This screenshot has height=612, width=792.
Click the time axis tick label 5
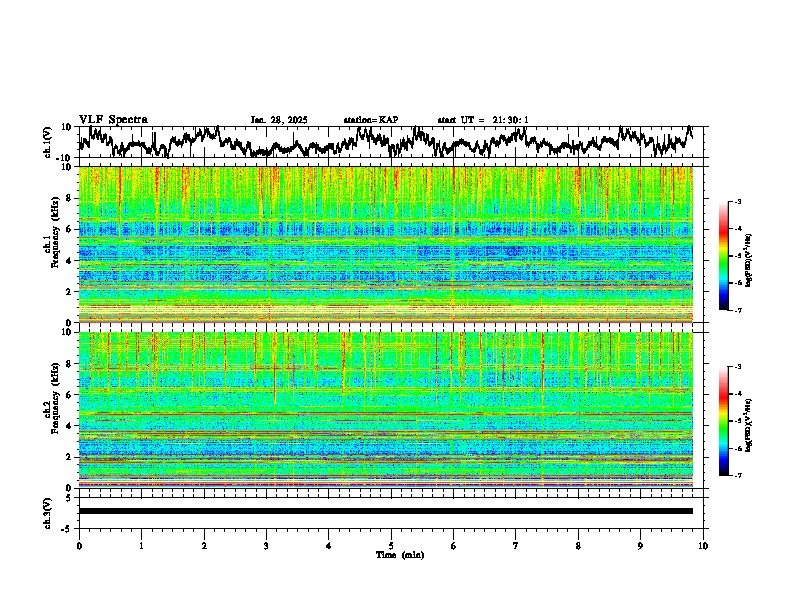click(391, 546)
